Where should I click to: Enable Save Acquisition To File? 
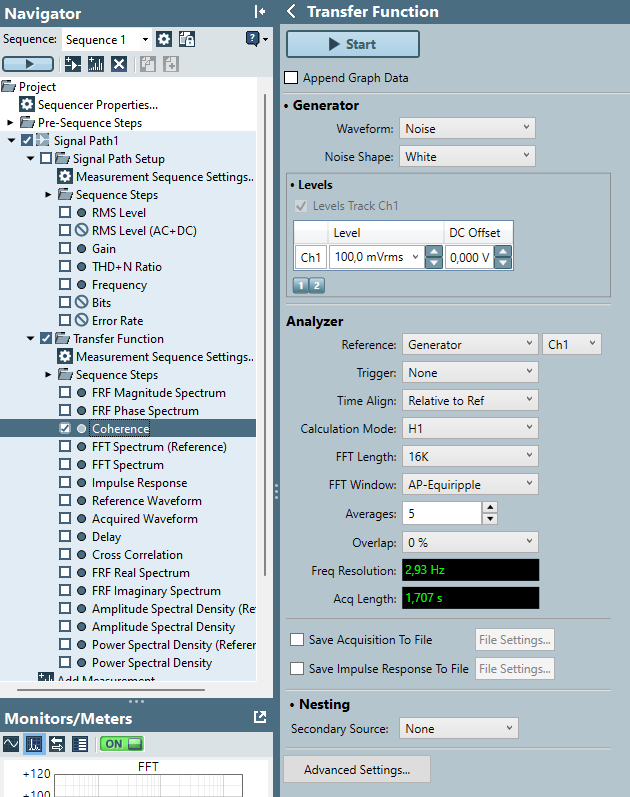[x=297, y=639]
